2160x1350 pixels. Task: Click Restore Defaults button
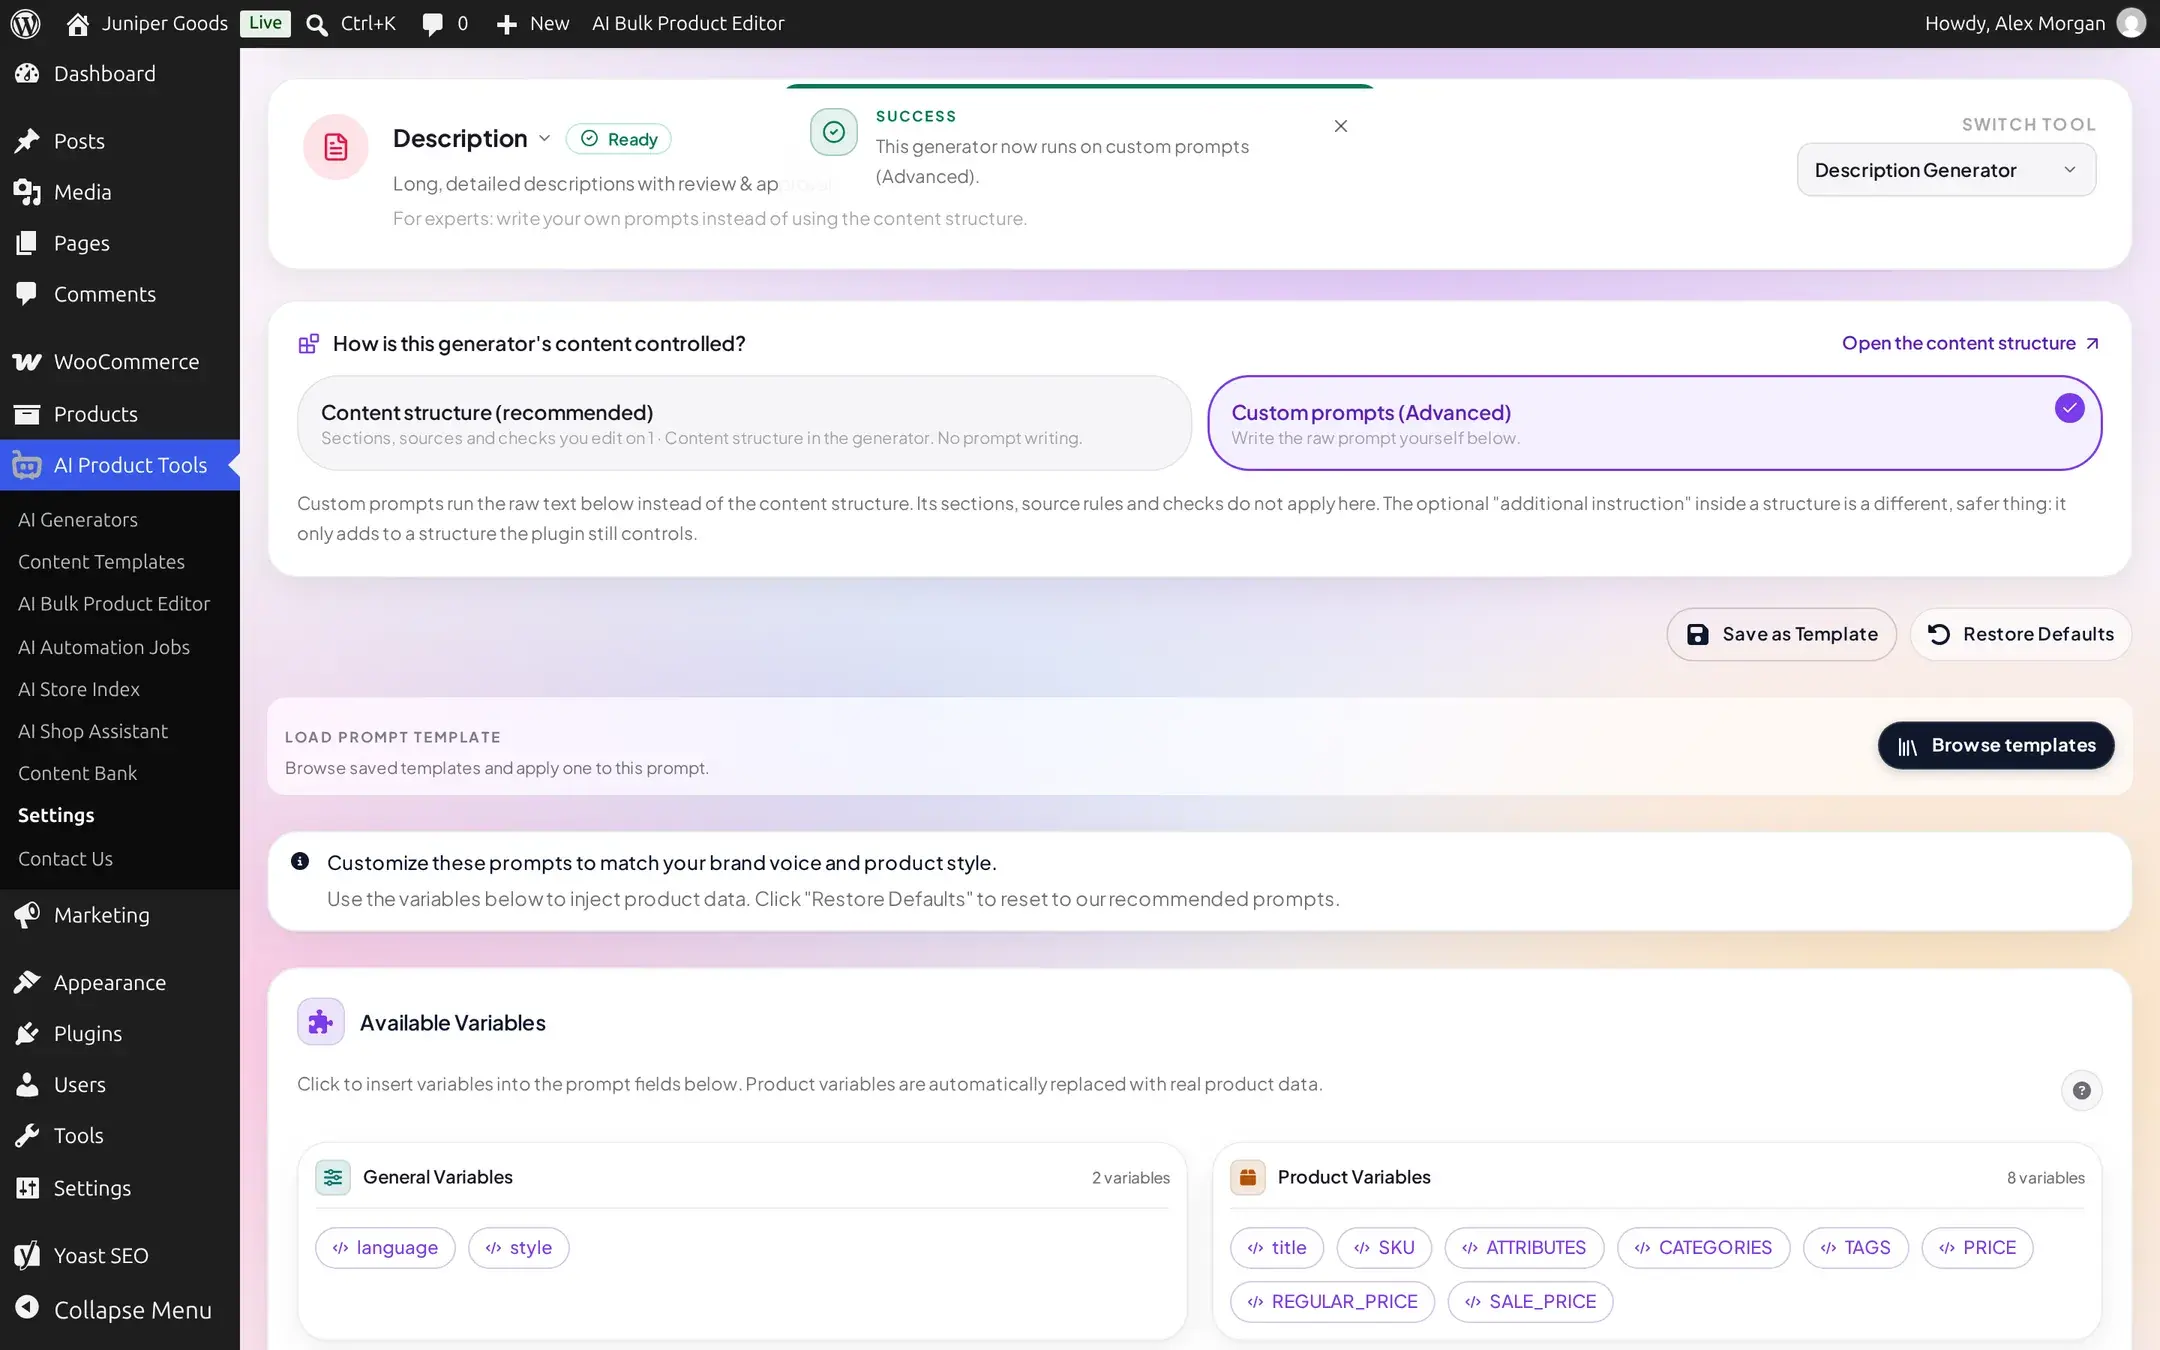[x=2020, y=634]
